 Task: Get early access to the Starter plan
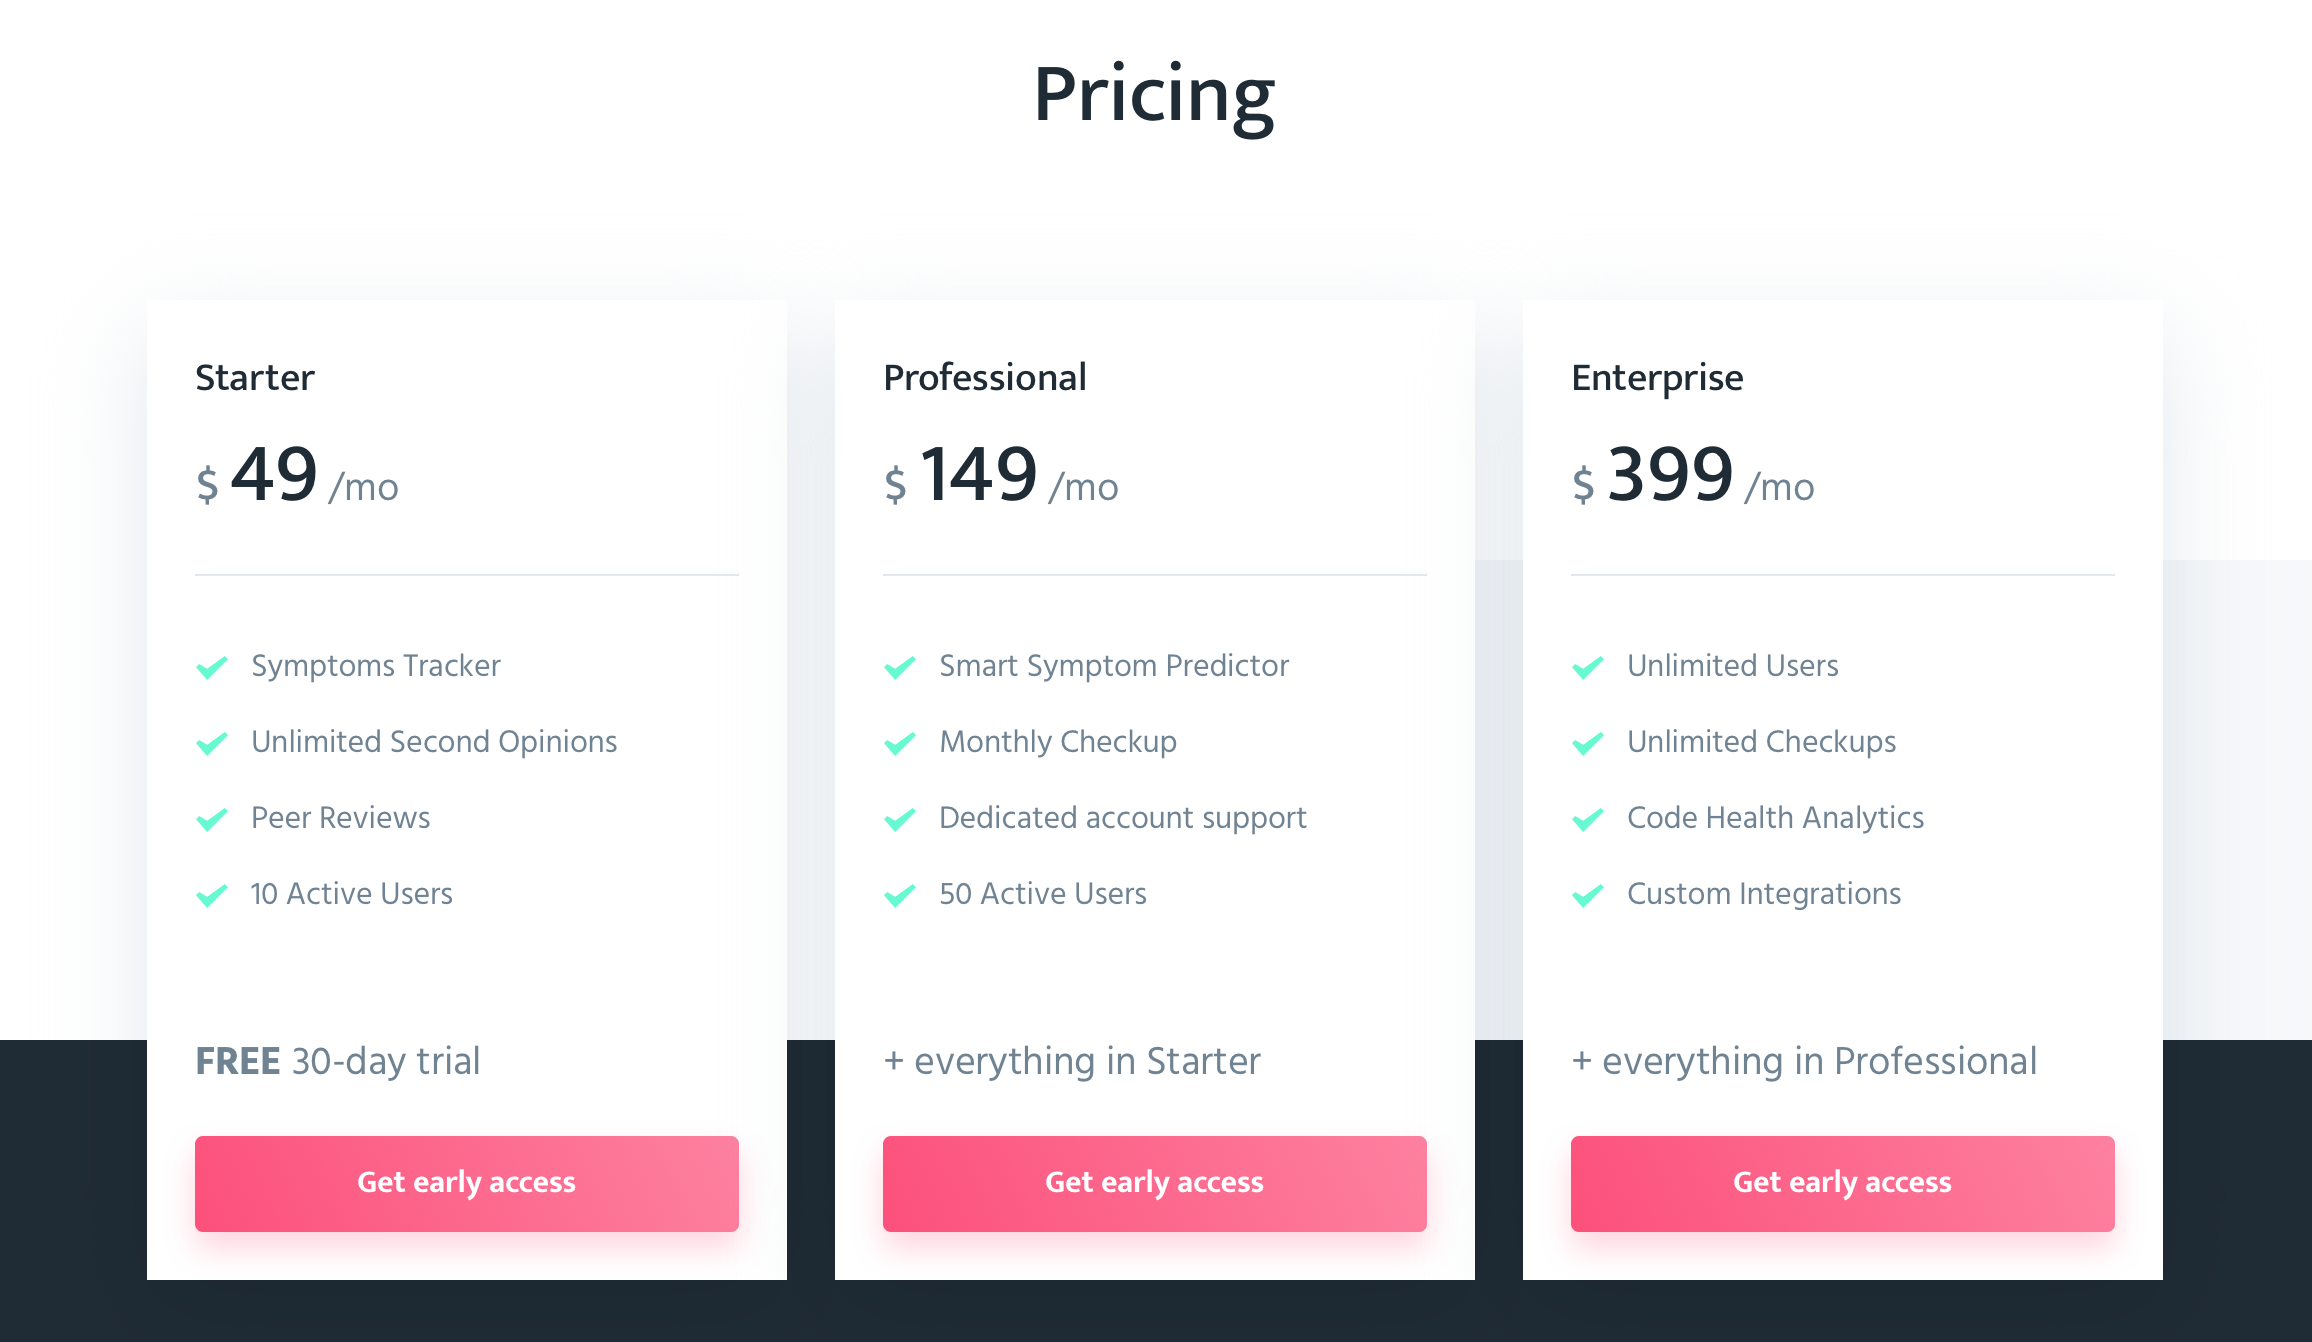point(467,1183)
